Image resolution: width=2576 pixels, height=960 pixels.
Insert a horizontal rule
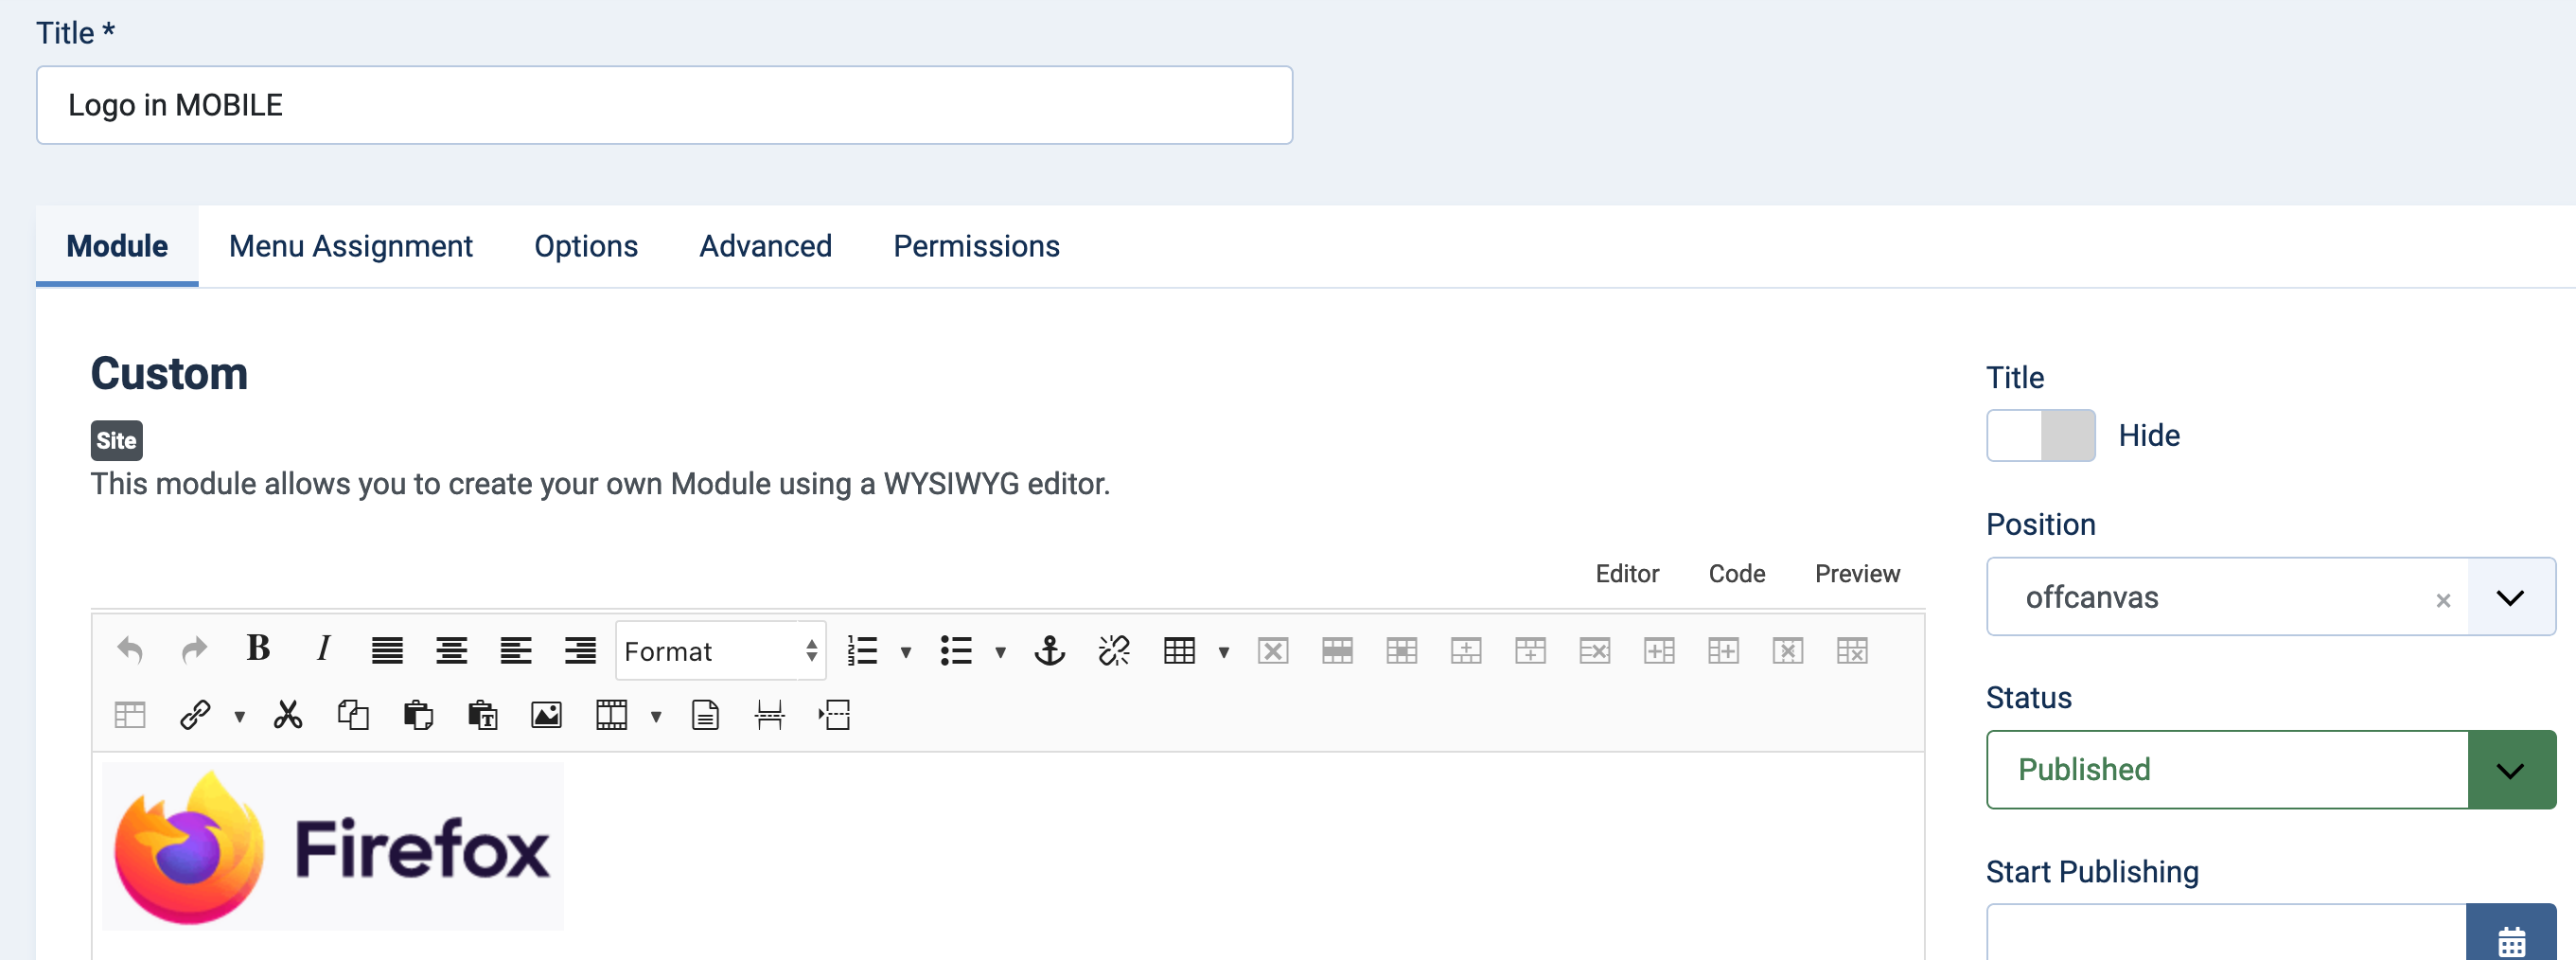pos(768,714)
